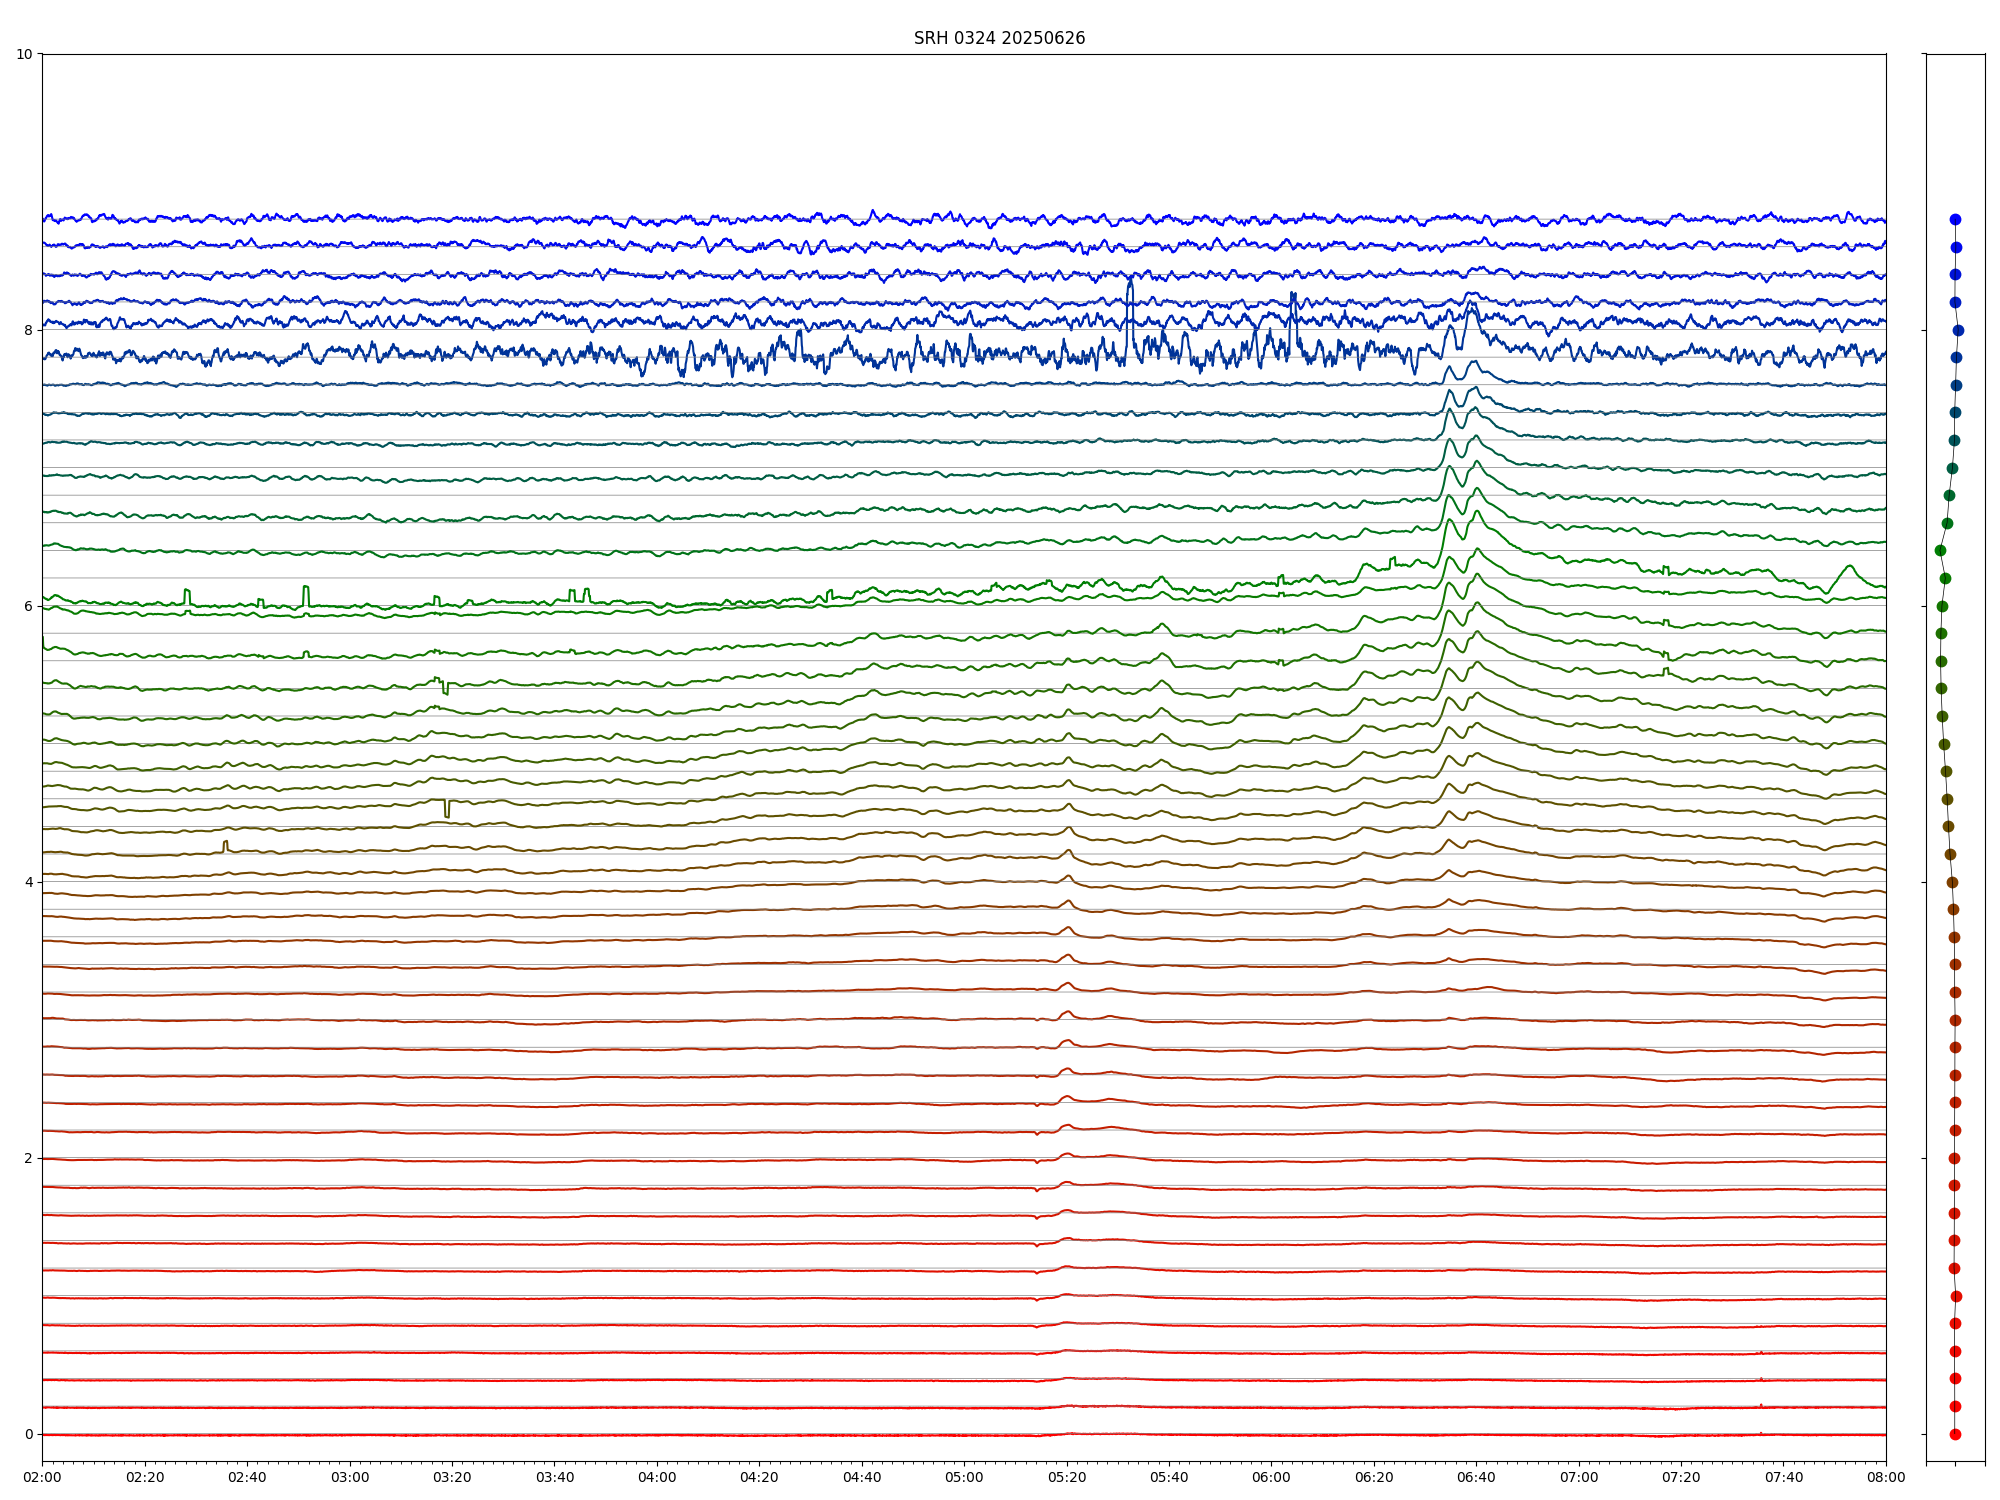
Task: Click the 03:20 time axis label
Action: 452,1477
